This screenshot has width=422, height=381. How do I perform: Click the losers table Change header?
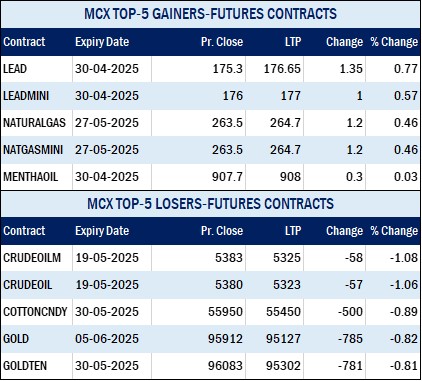click(344, 231)
